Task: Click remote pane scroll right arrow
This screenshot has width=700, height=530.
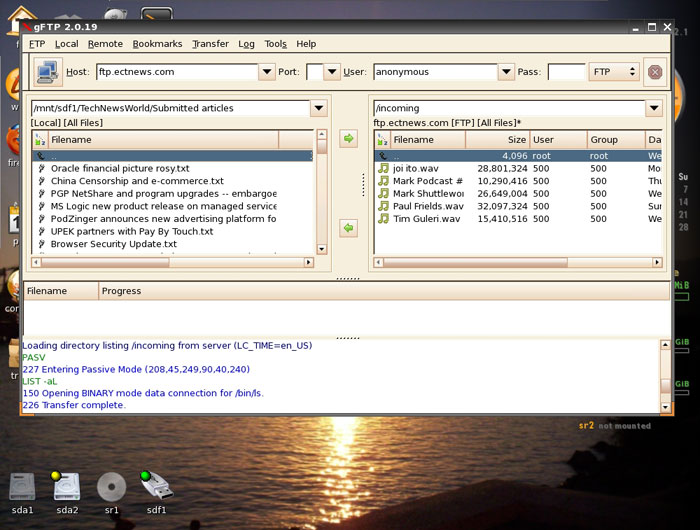Action: pyautogui.click(x=657, y=263)
